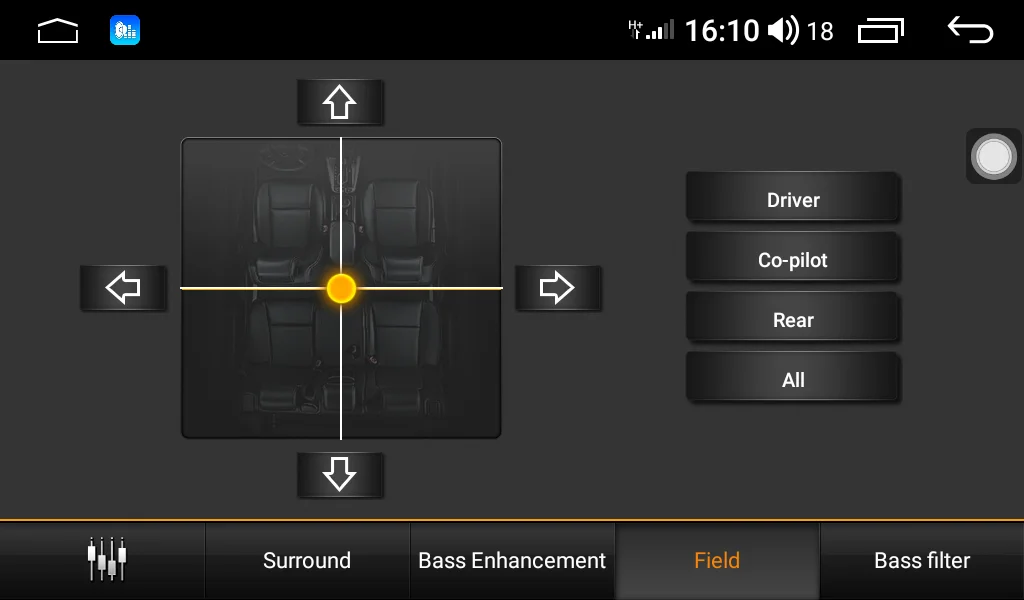Move sound field up with up arrow
Viewport: 1024px width, 600px height.
coord(340,103)
